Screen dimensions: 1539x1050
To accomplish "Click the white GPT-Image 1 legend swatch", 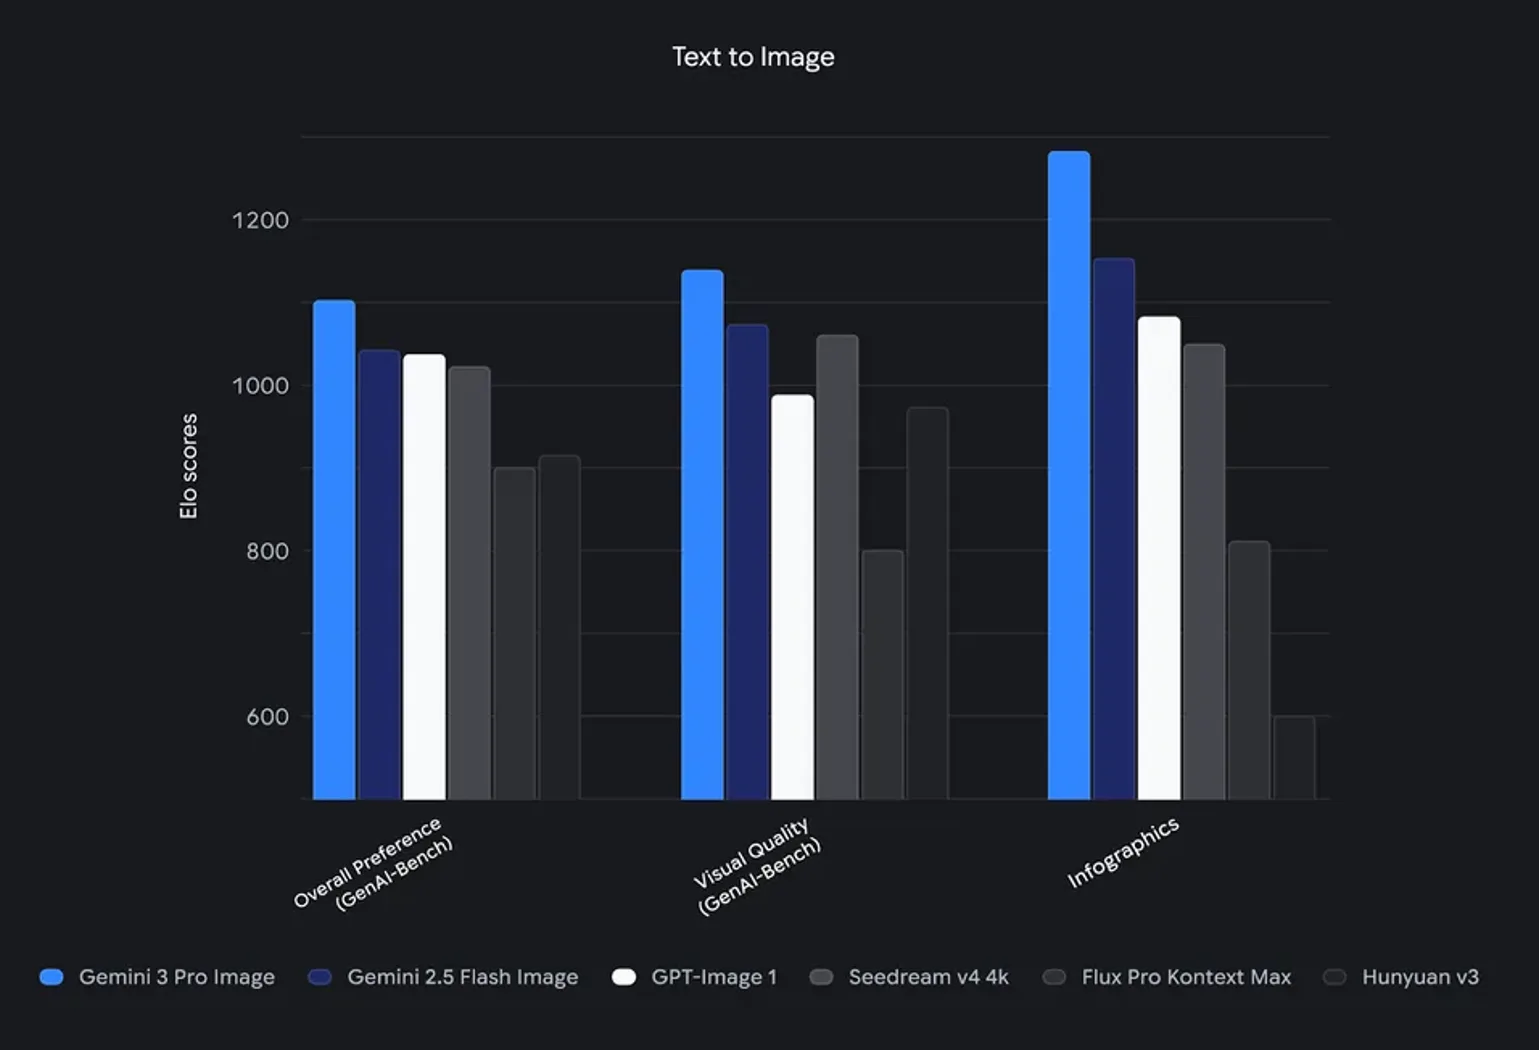I will coord(624,977).
